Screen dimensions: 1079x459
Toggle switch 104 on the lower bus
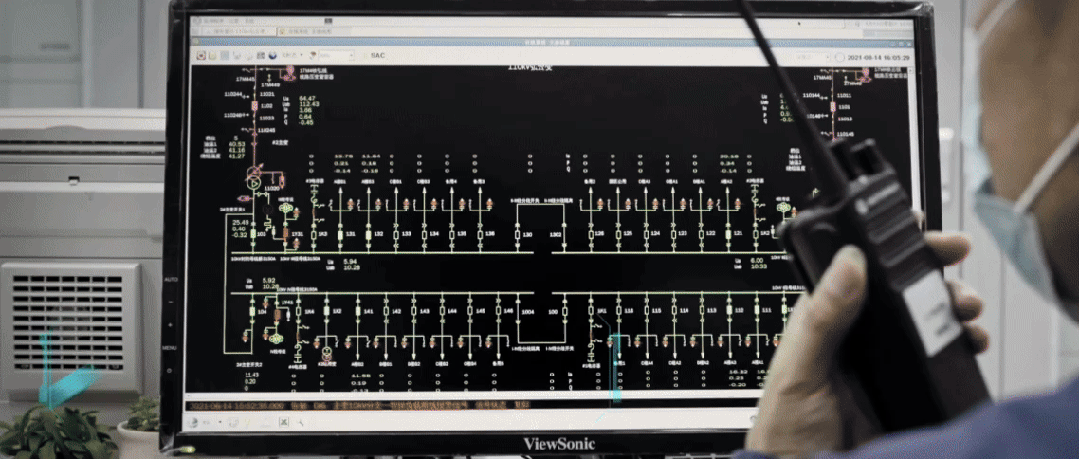[250, 313]
